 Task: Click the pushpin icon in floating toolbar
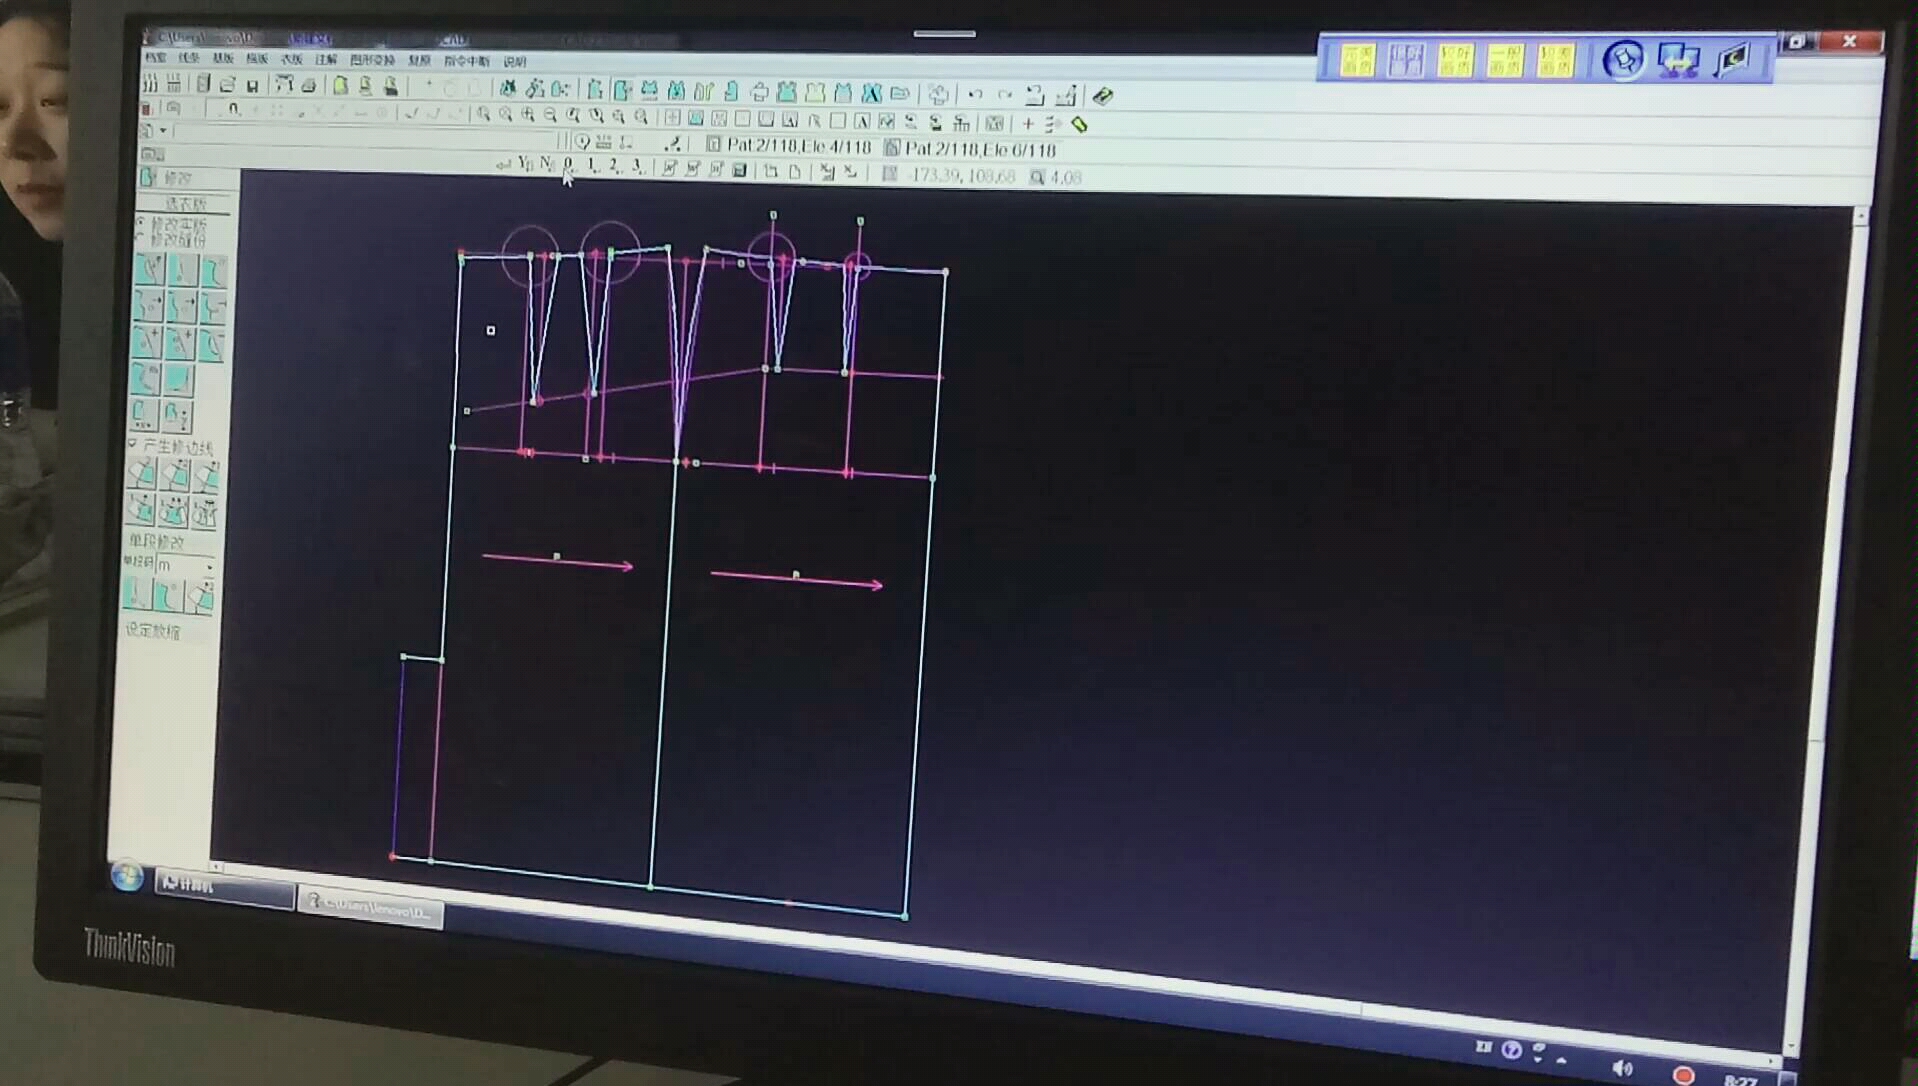[1623, 59]
